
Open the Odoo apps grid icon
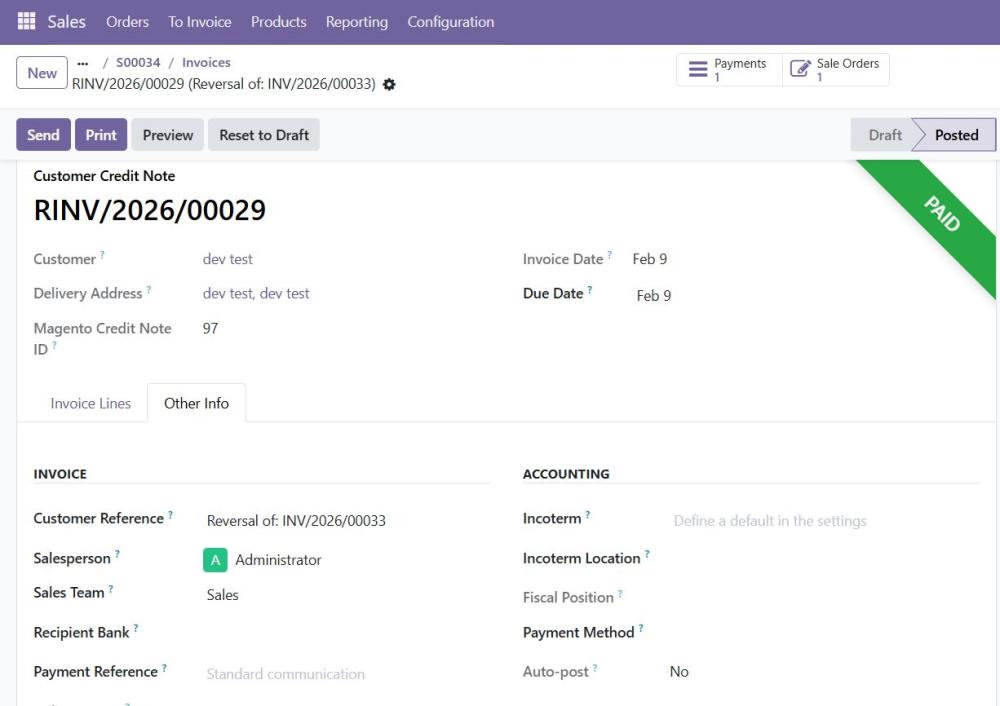[x=26, y=20]
